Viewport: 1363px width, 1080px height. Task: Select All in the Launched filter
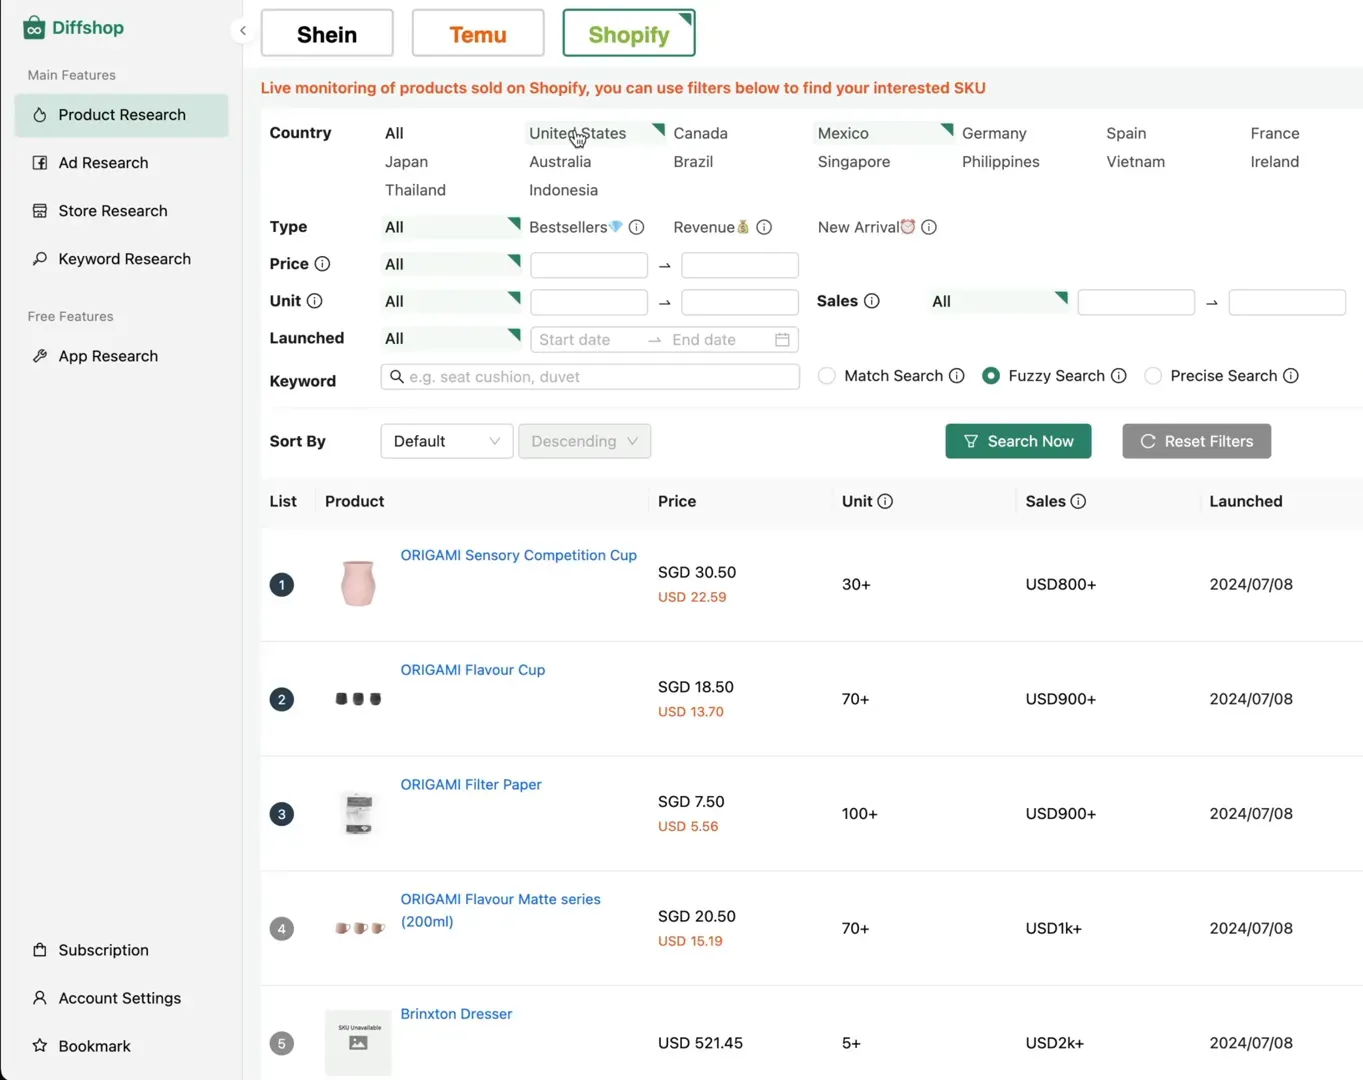tap(451, 339)
